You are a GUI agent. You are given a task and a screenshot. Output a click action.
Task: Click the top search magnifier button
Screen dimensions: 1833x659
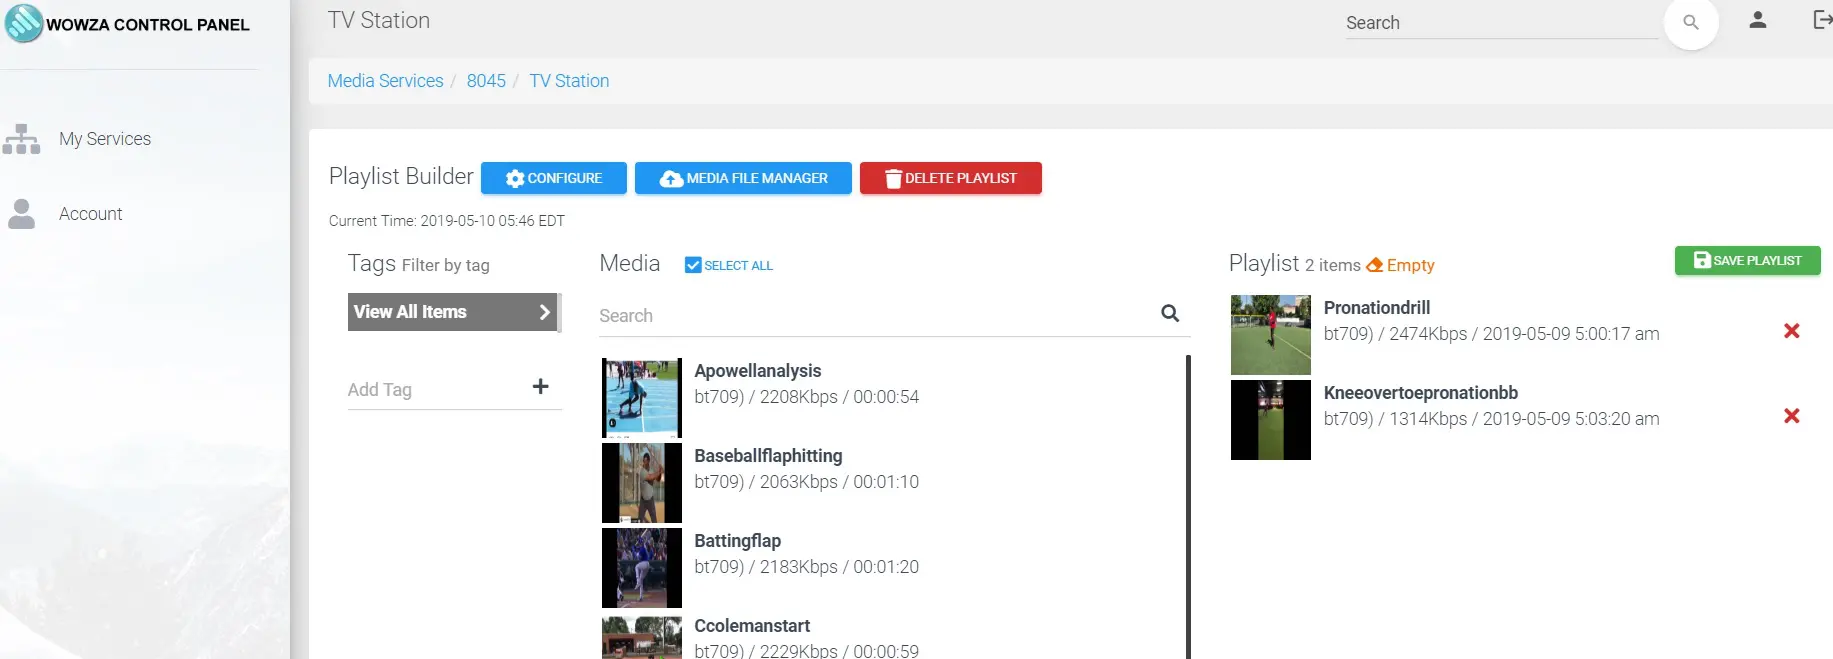click(1691, 22)
